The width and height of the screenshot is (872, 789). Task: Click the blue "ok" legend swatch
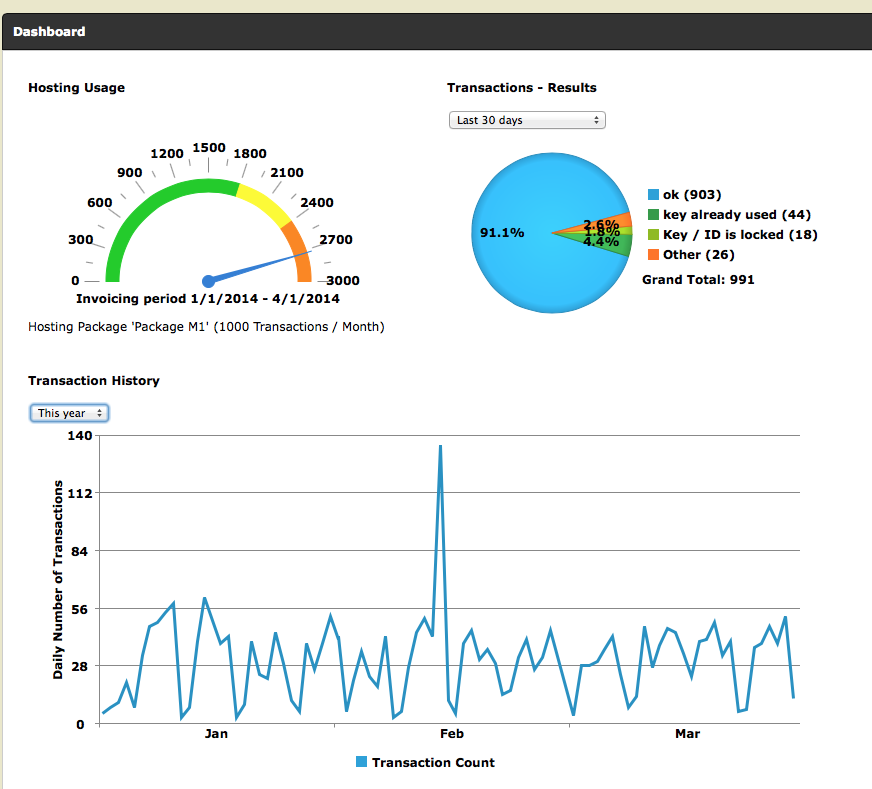coord(653,195)
